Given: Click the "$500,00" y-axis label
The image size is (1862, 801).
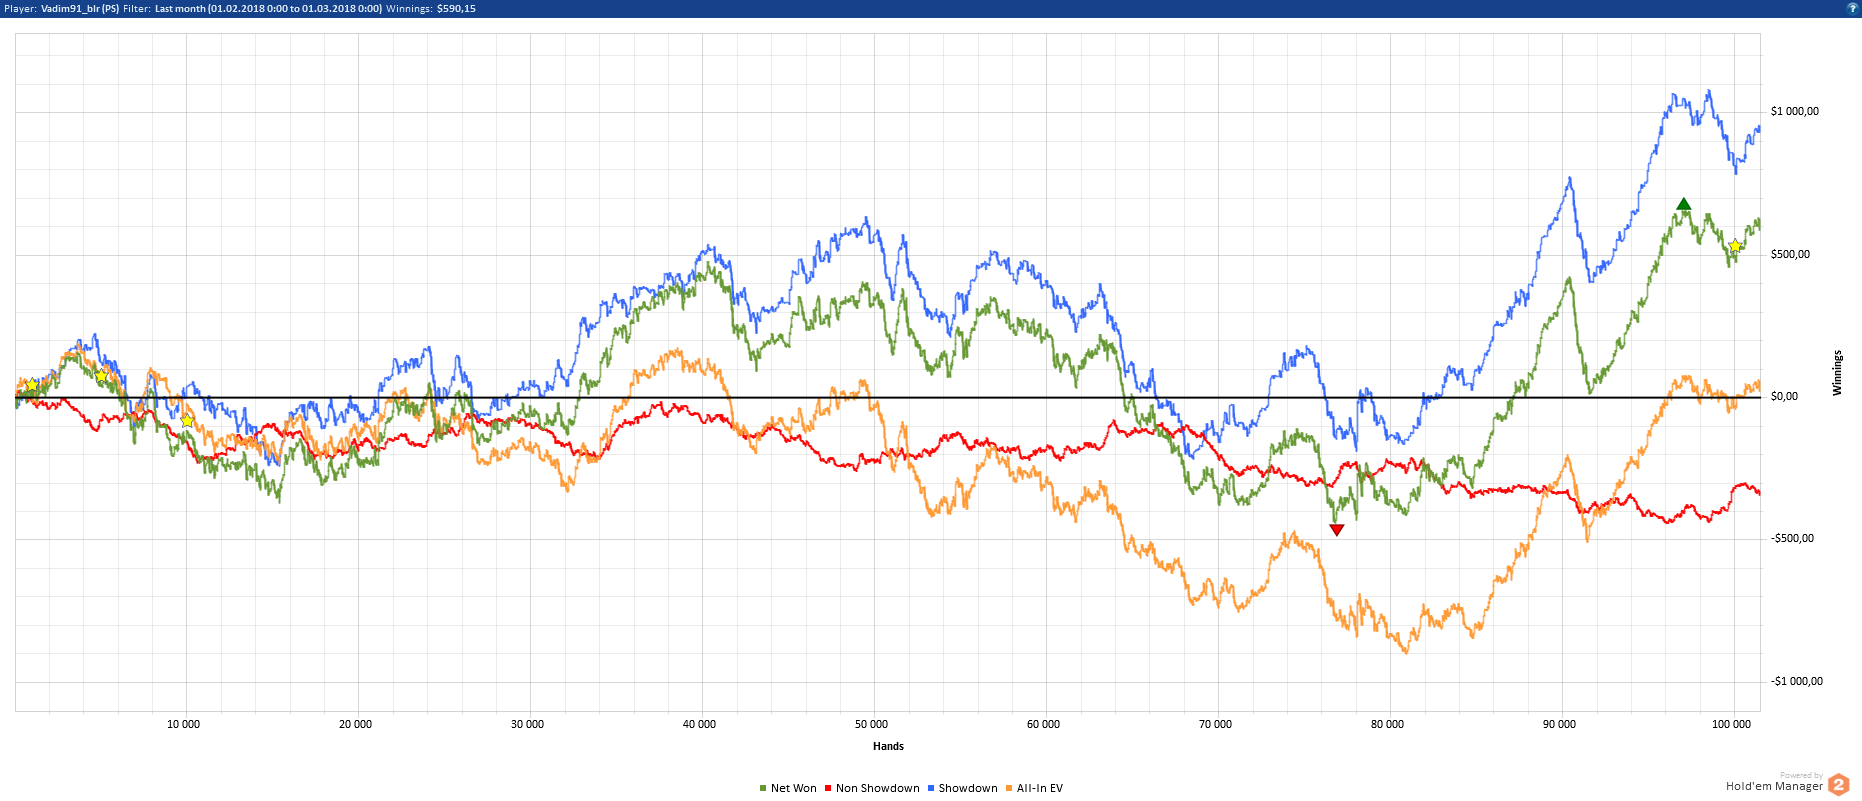Looking at the screenshot, I should point(1790,254).
